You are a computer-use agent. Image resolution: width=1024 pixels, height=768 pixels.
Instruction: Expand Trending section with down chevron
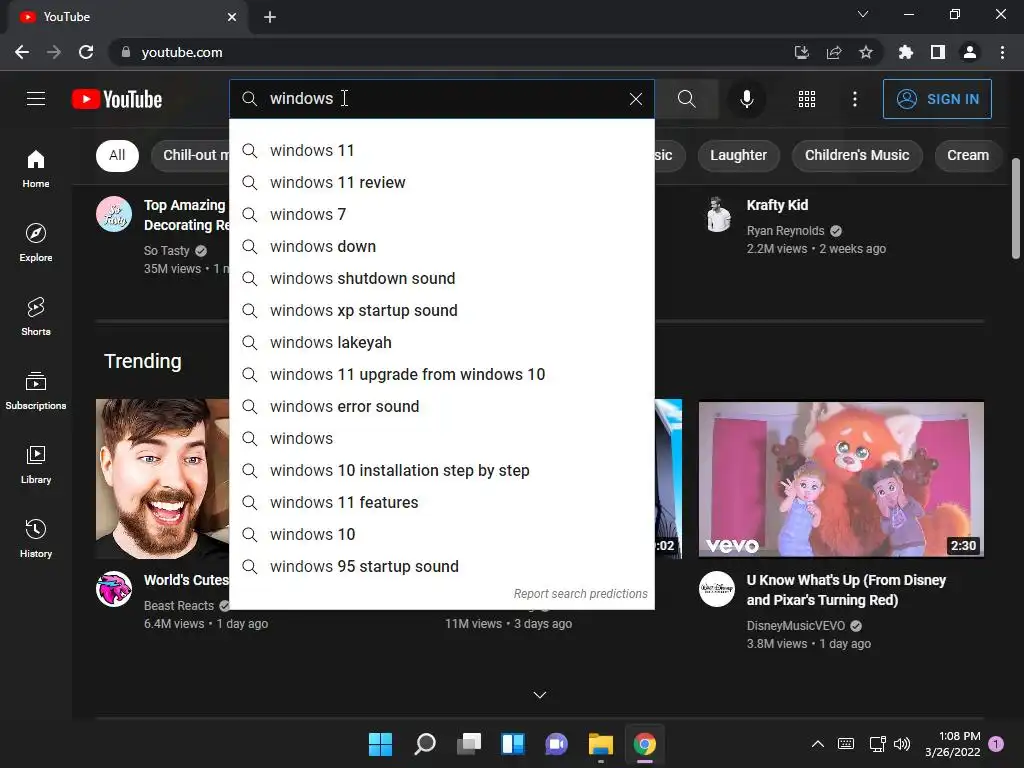tap(539, 695)
